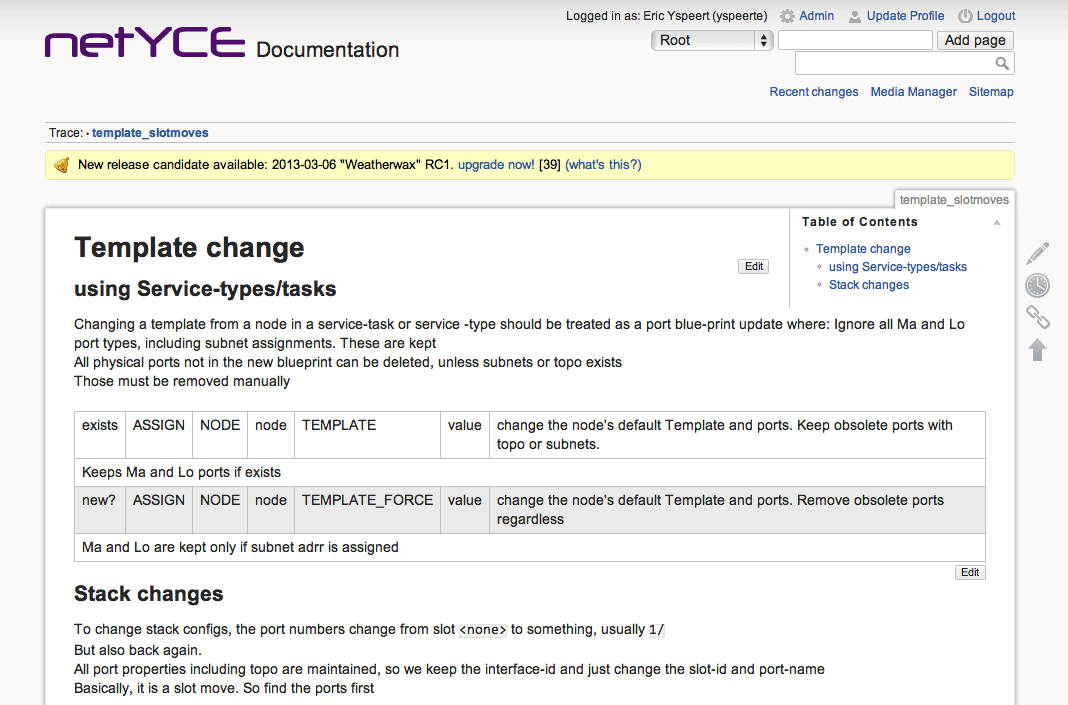Viewport: 1068px width, 705px height.
Task: Click the pencil edit page icon
Action: [x=1038, y=253]
